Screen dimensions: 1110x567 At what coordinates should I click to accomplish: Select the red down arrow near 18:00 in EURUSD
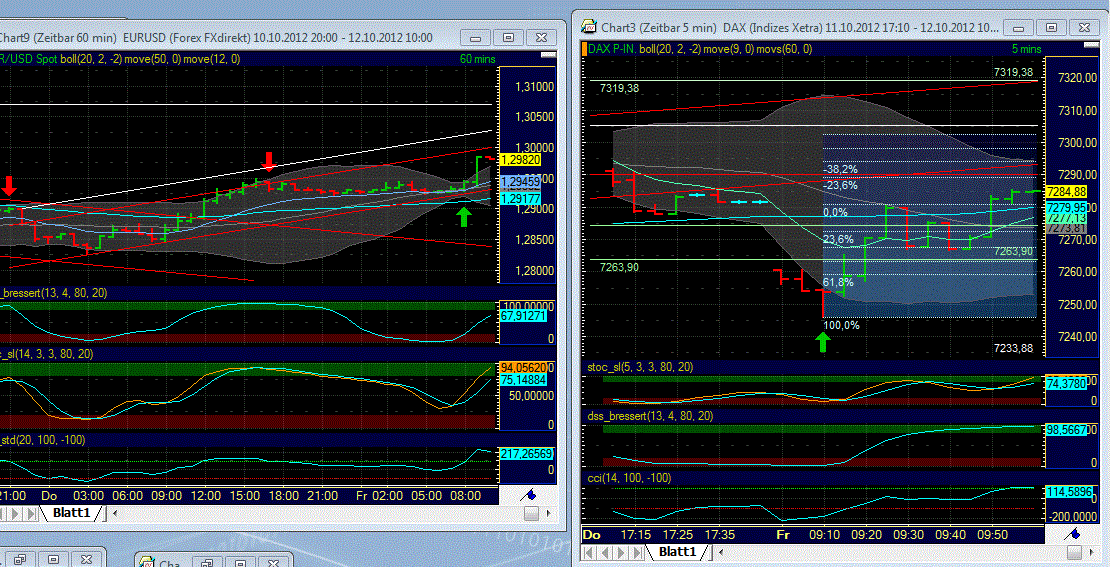(268, 161)
